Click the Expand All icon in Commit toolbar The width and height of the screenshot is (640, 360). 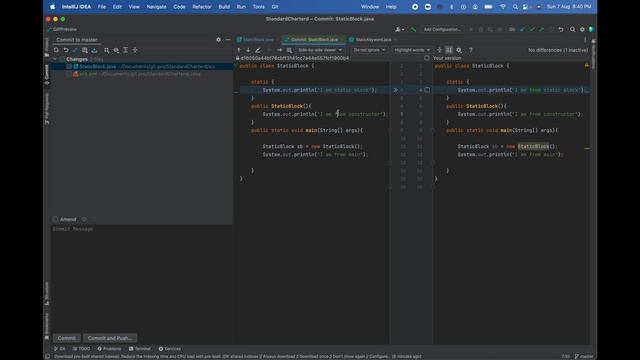click(126, 50)
